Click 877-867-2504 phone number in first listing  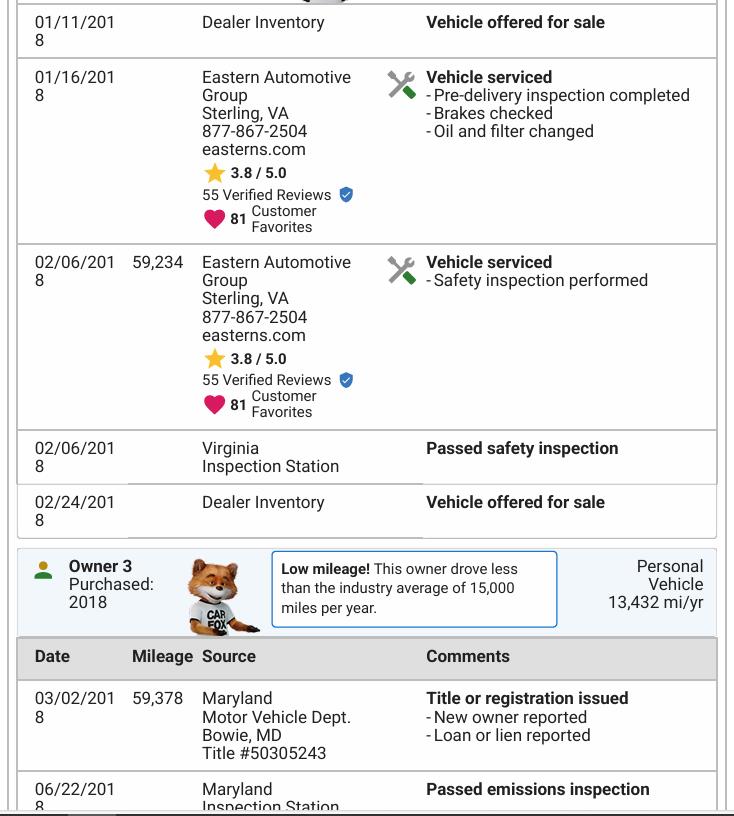point(255,131)
